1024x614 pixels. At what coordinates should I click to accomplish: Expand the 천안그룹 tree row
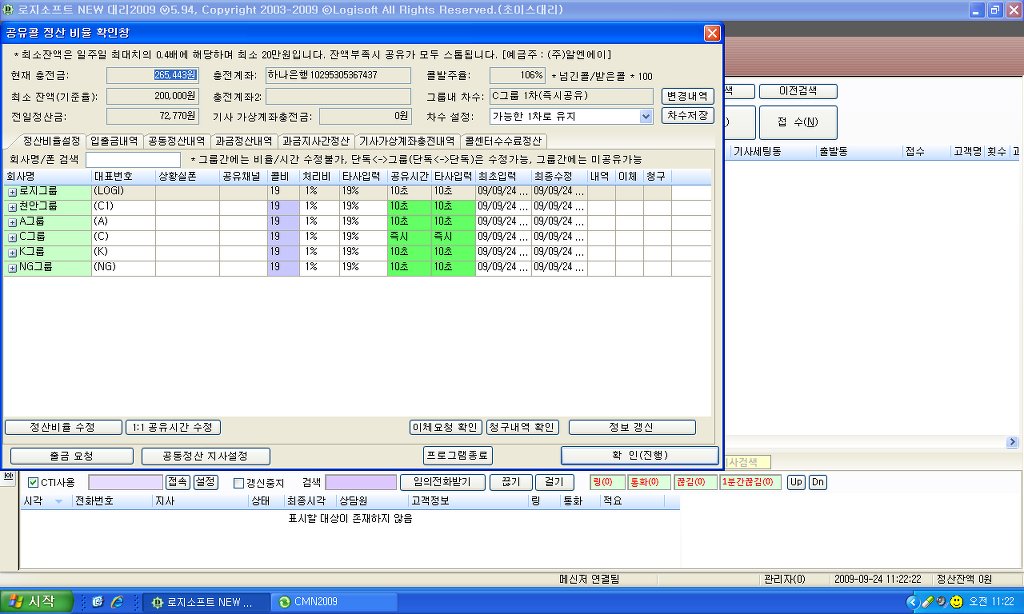coord(12,207)
